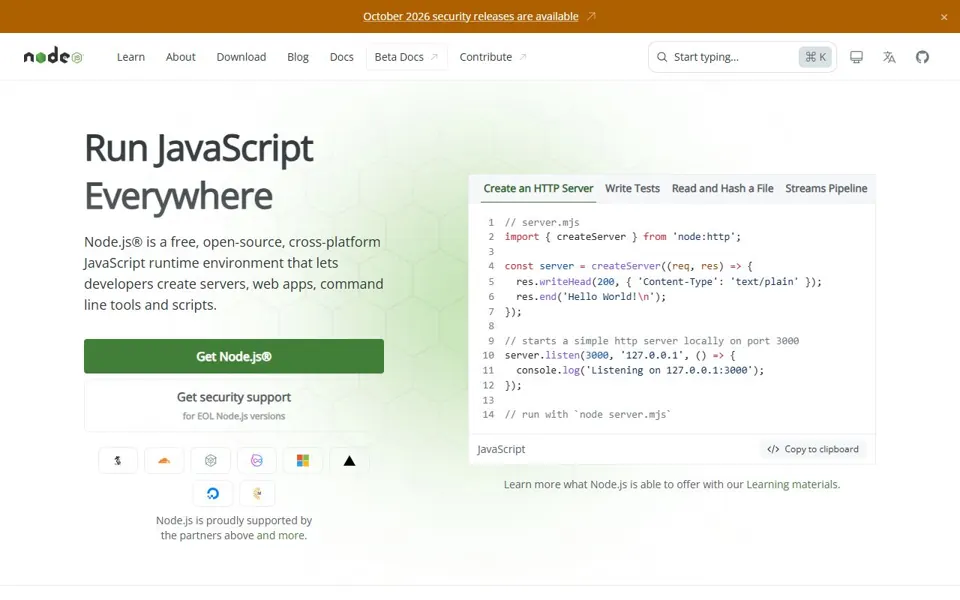
Task: Open the Download menu item
Action: point(241,57)
